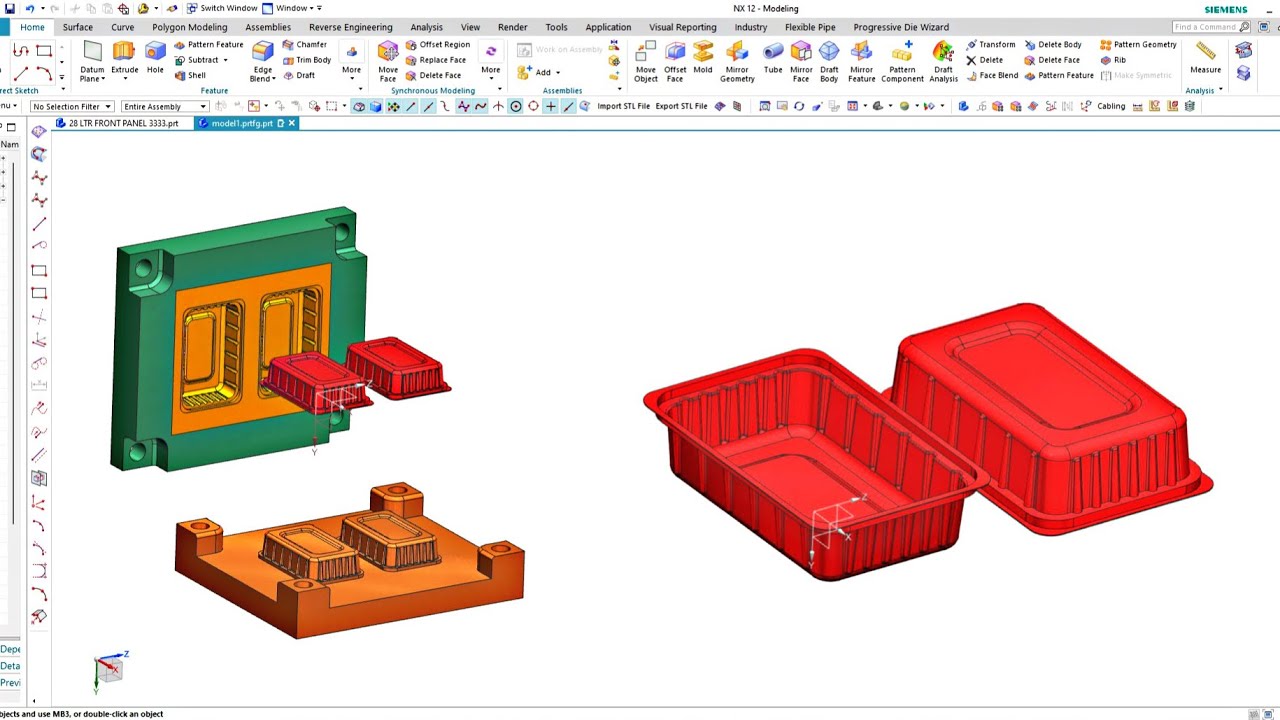Click the Draft Body icon
The width and height of the screenshot is (1280, 720).
point(829,61)
